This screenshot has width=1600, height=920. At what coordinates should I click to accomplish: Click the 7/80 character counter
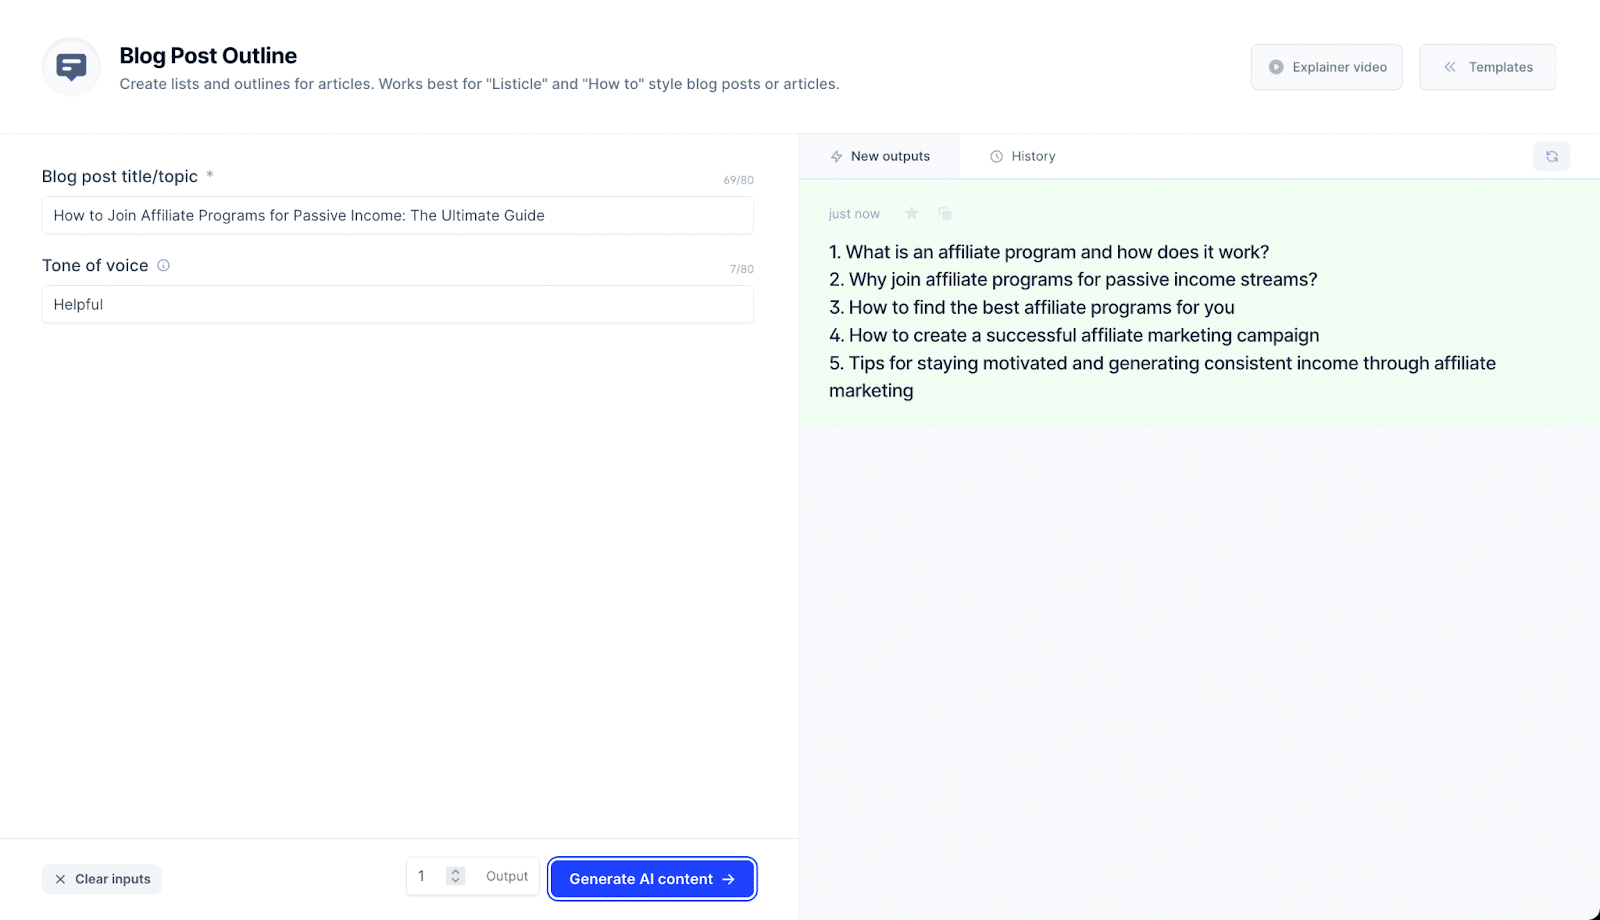pos(741,269)
